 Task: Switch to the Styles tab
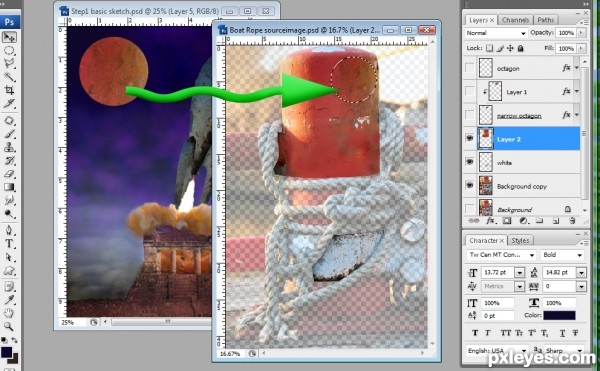click(520, 241)
